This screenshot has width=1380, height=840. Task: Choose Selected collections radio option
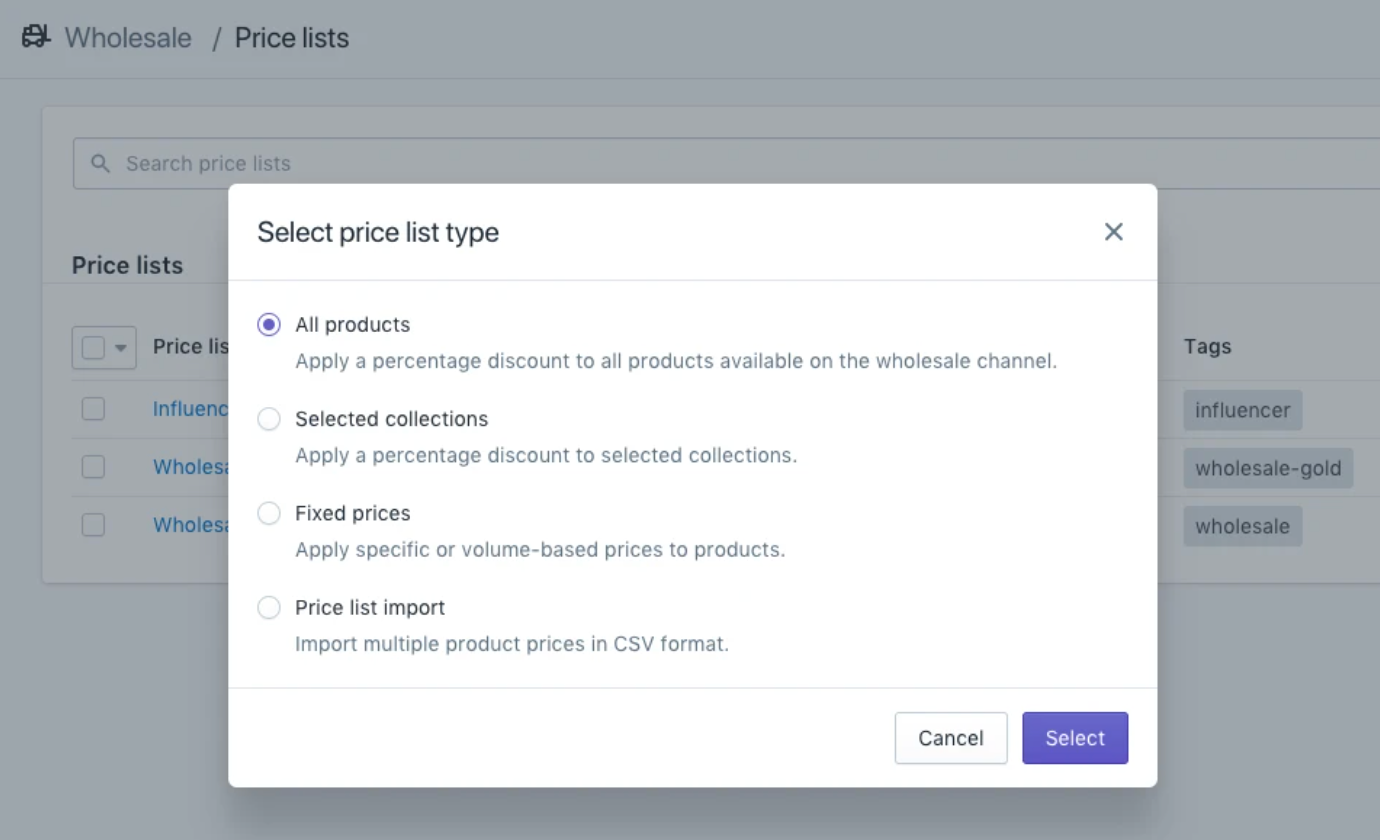(269, 419)
